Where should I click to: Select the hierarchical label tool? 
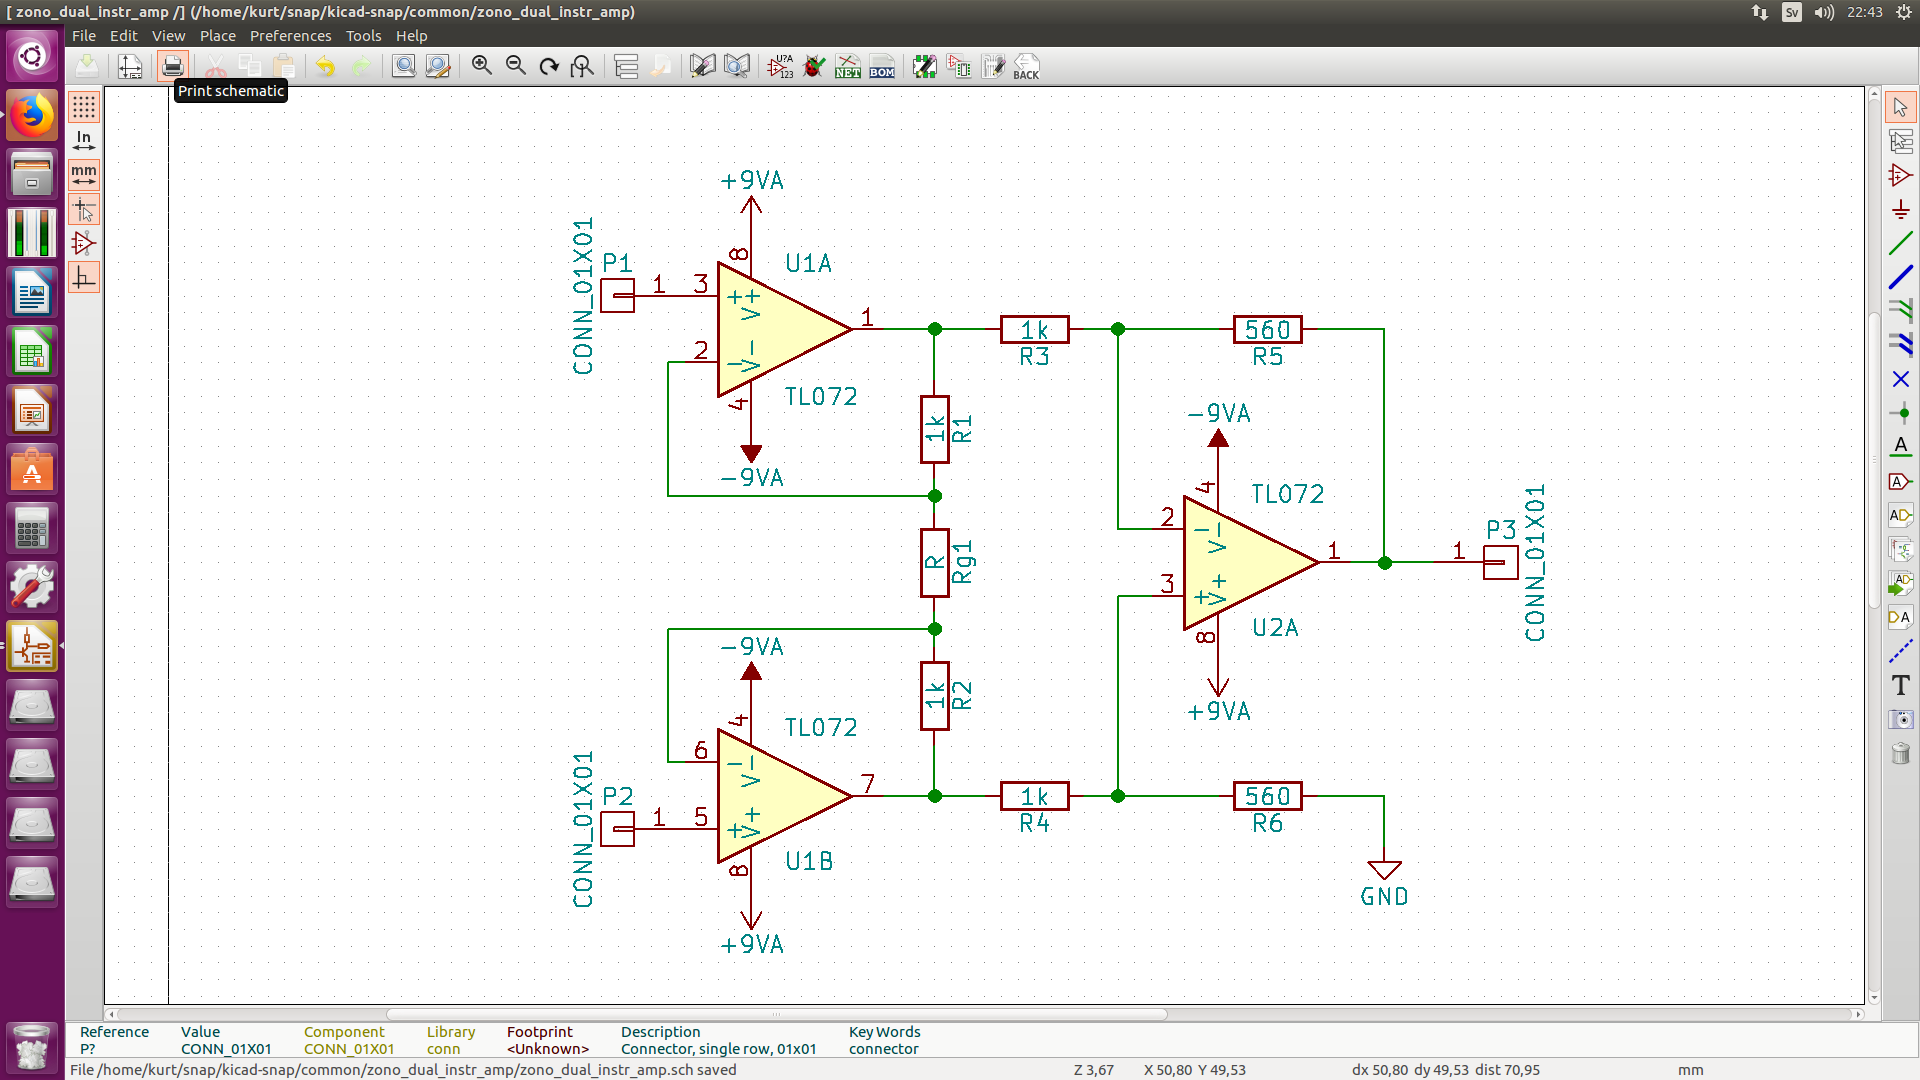(x=1901, y=515)
